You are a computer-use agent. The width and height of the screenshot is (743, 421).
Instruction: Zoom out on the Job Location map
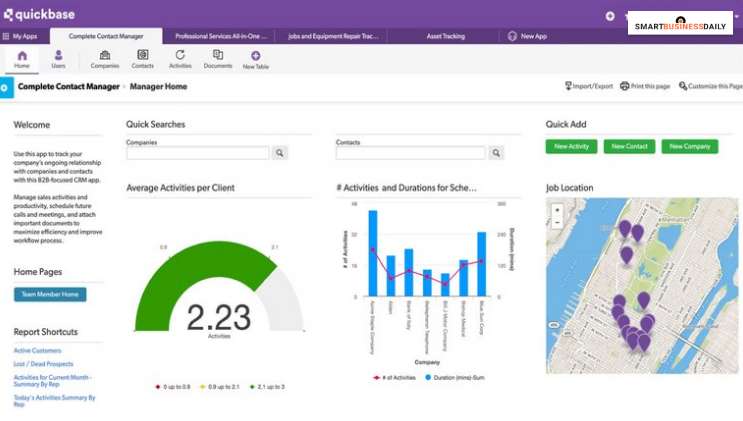pos(557,222)
